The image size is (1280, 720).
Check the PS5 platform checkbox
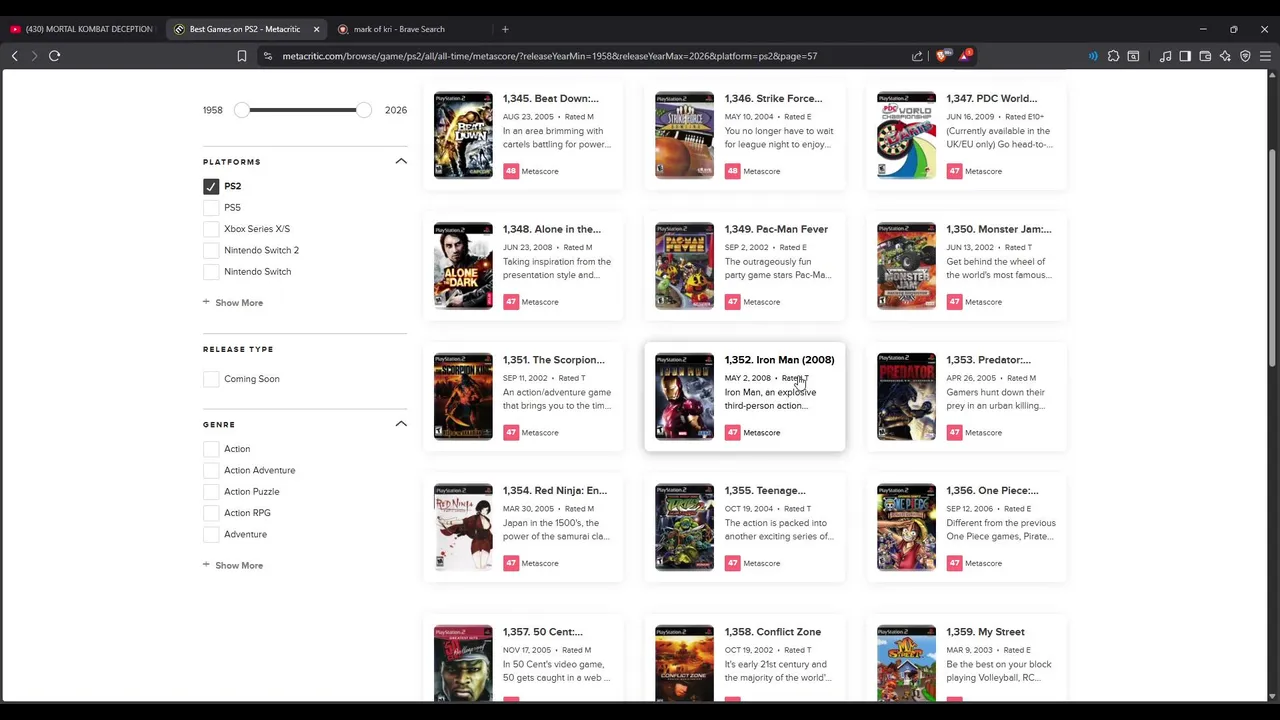211,207
